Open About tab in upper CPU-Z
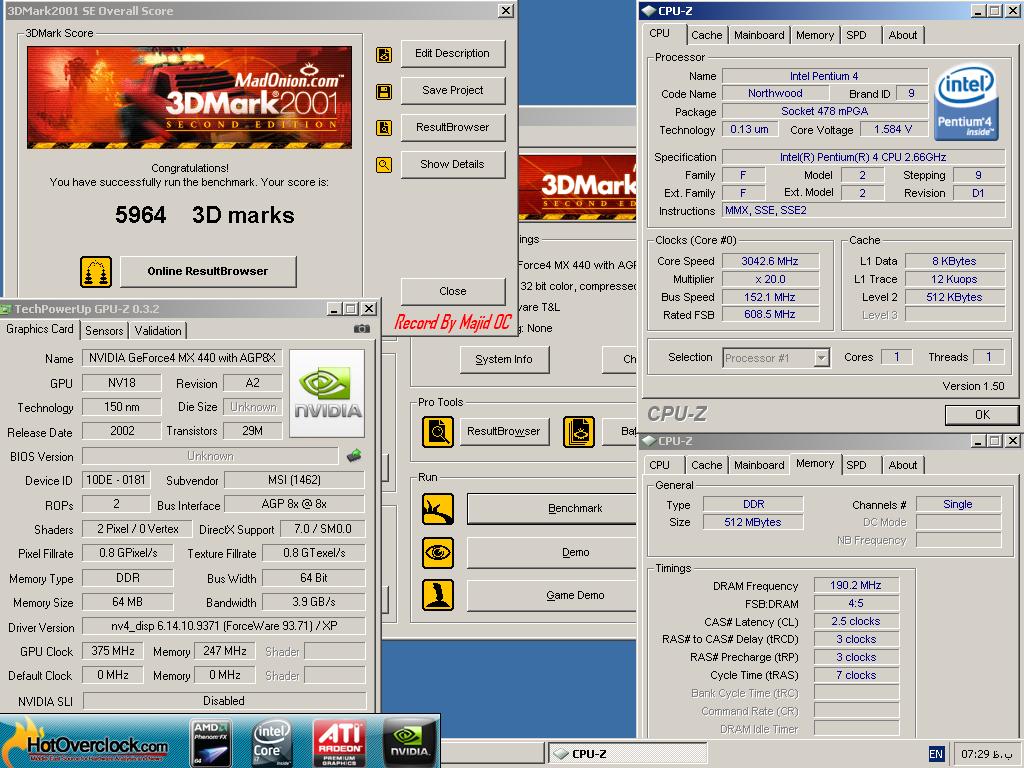1024x768 pixels. pos(903,35)
